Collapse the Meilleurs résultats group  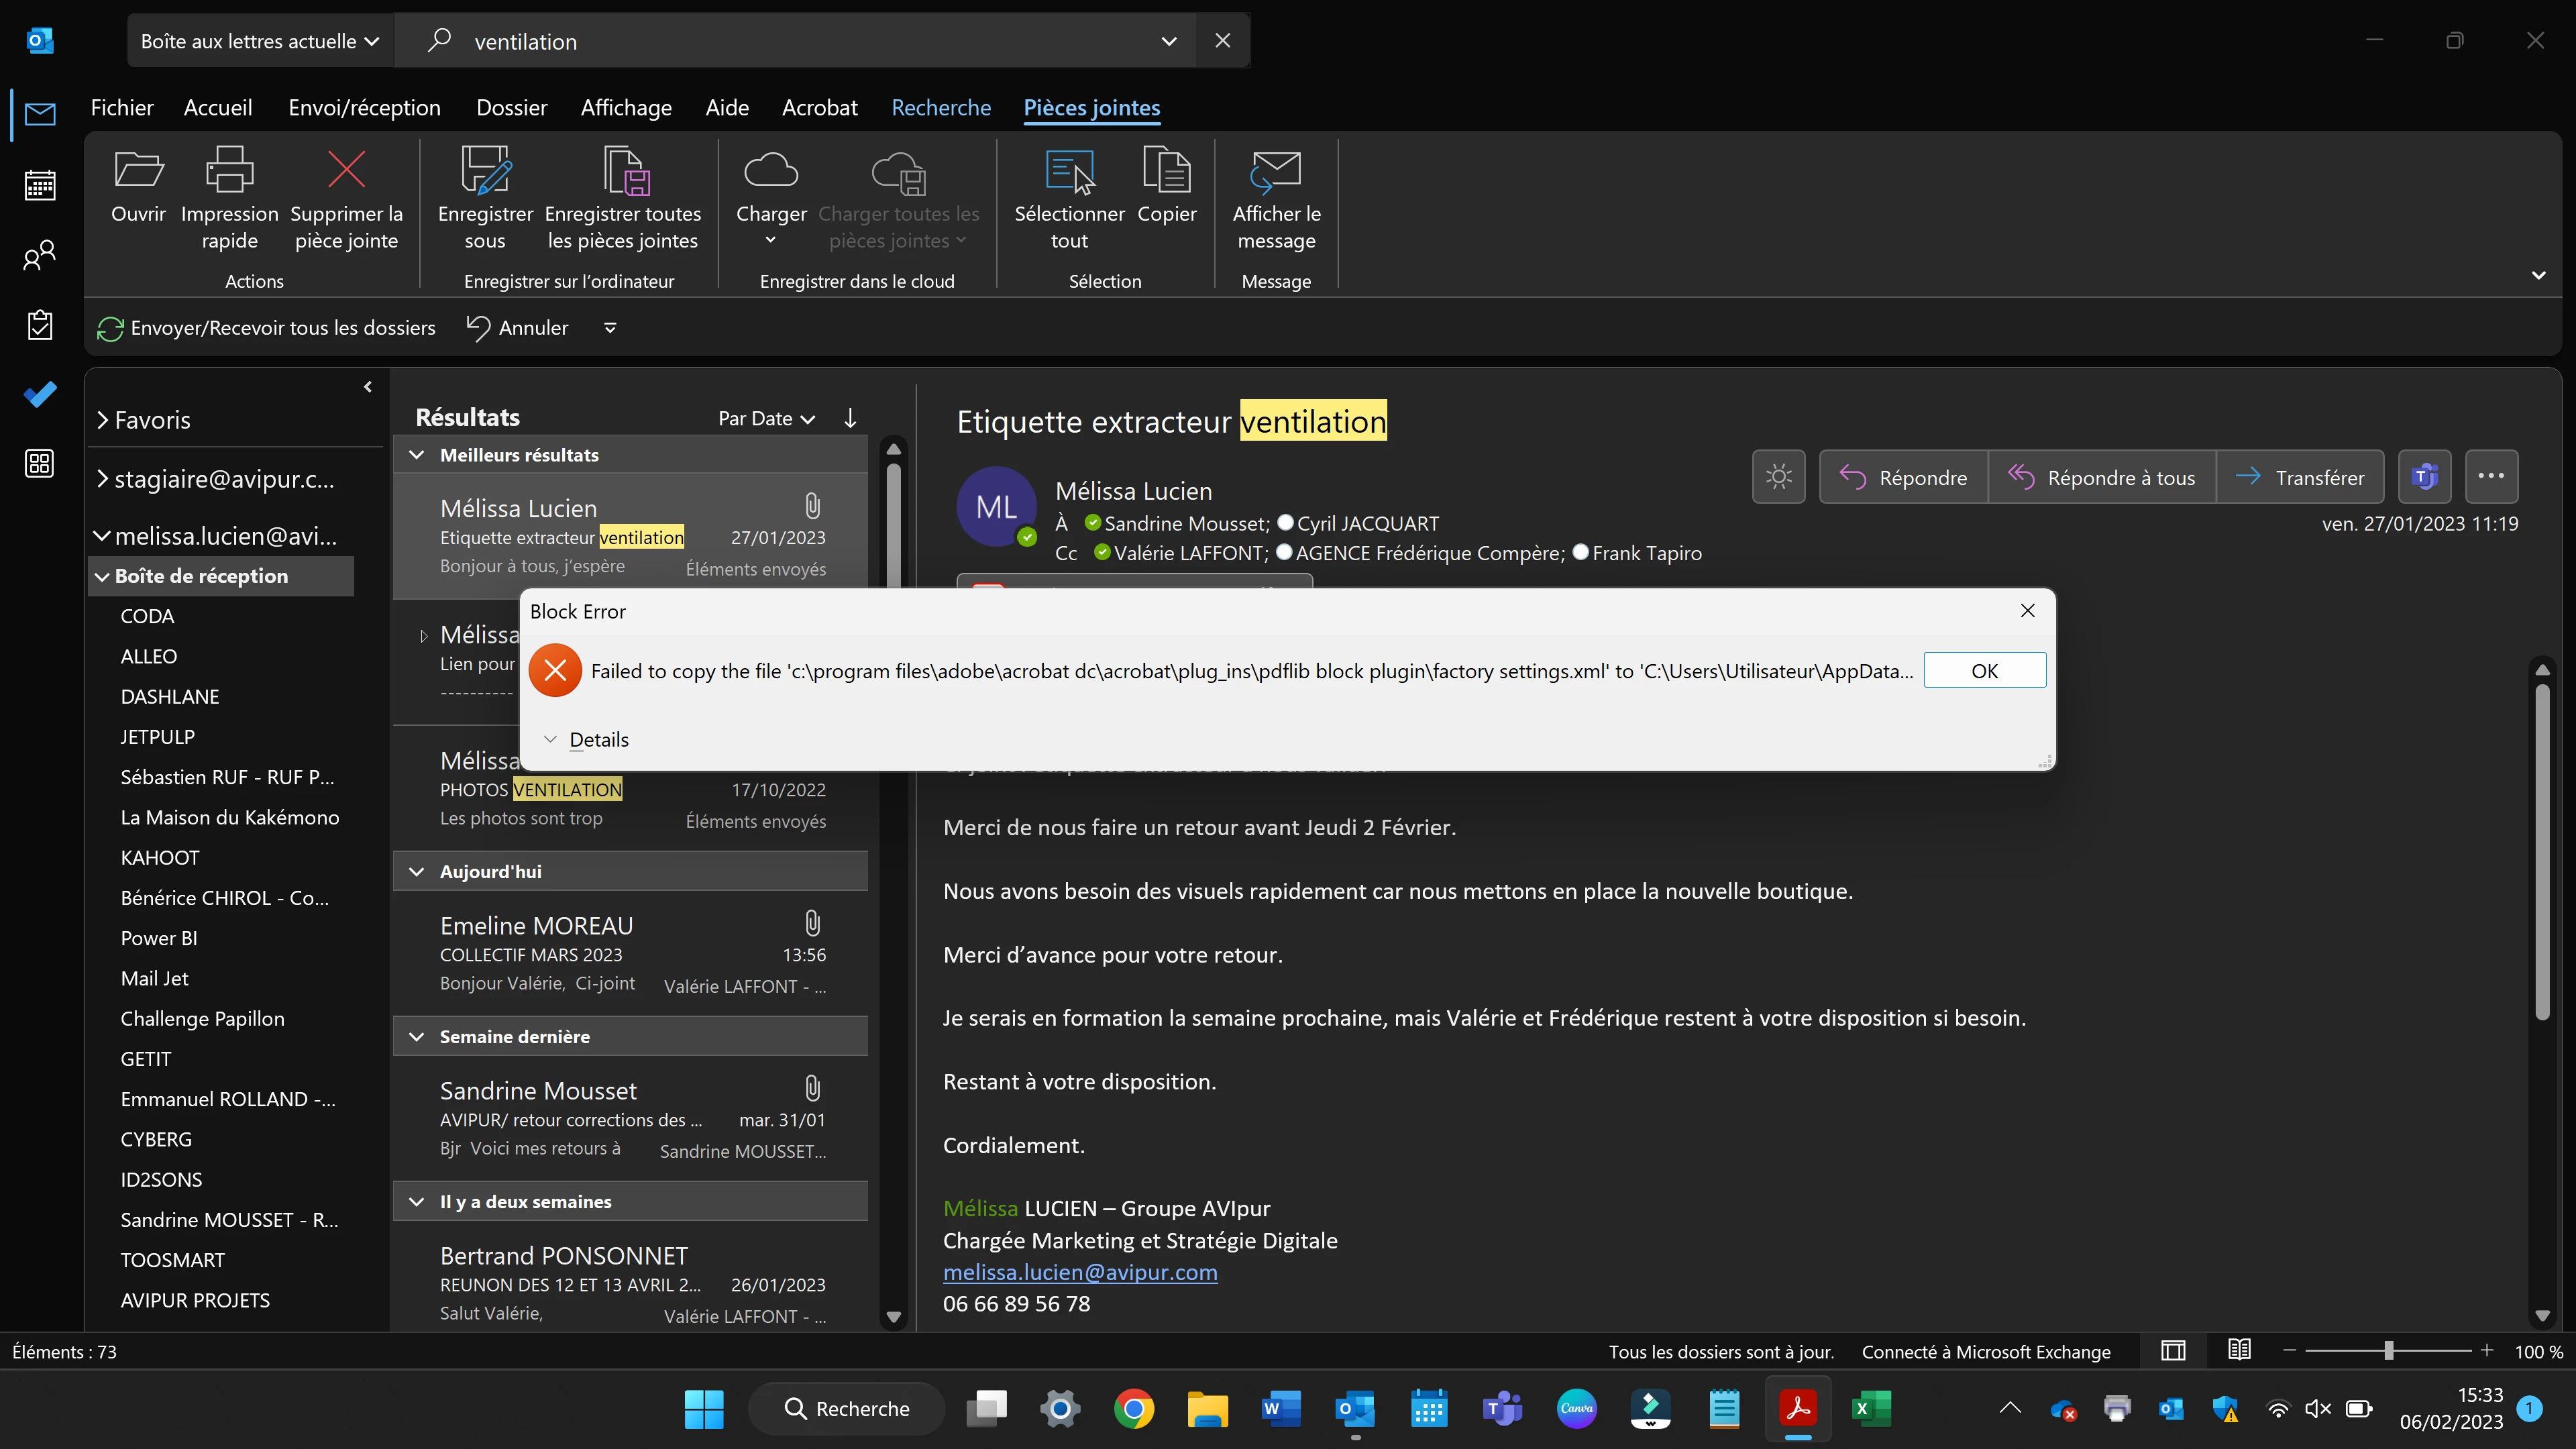[x=417, y=455]
